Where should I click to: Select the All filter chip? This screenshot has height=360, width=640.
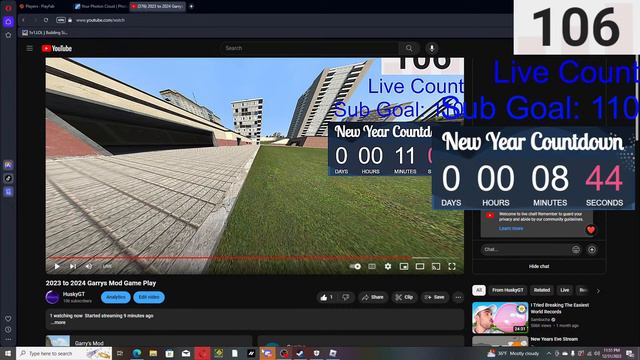[x=479, y=290]
